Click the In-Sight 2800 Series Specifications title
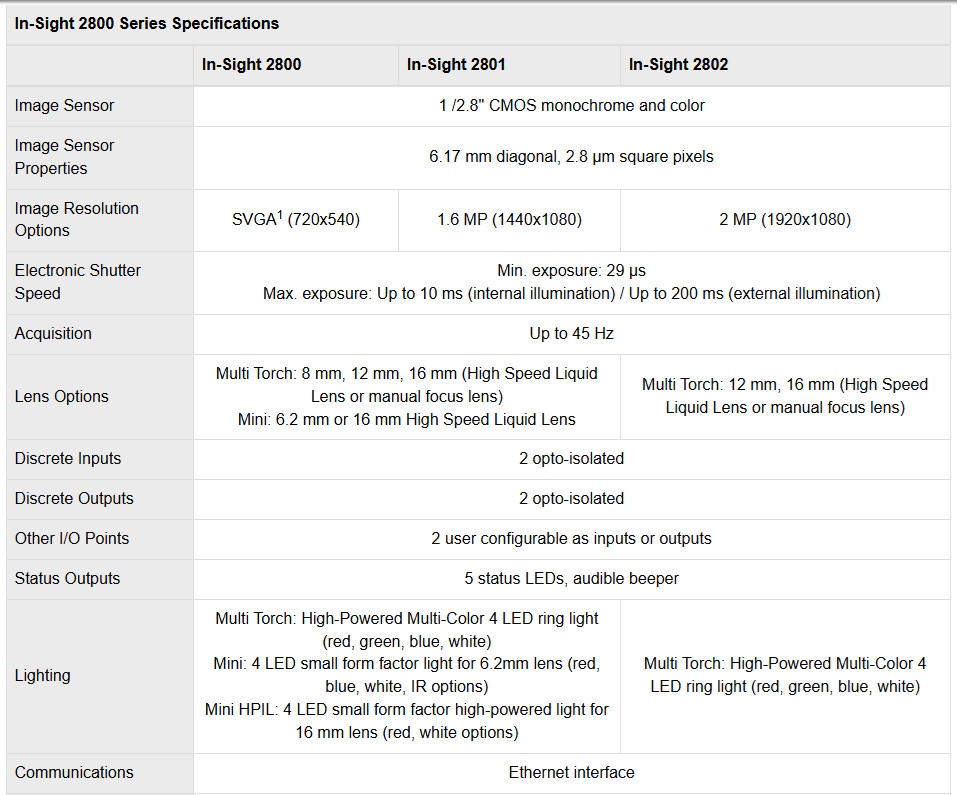The image size is (957, 795). (x=147, y=23)
